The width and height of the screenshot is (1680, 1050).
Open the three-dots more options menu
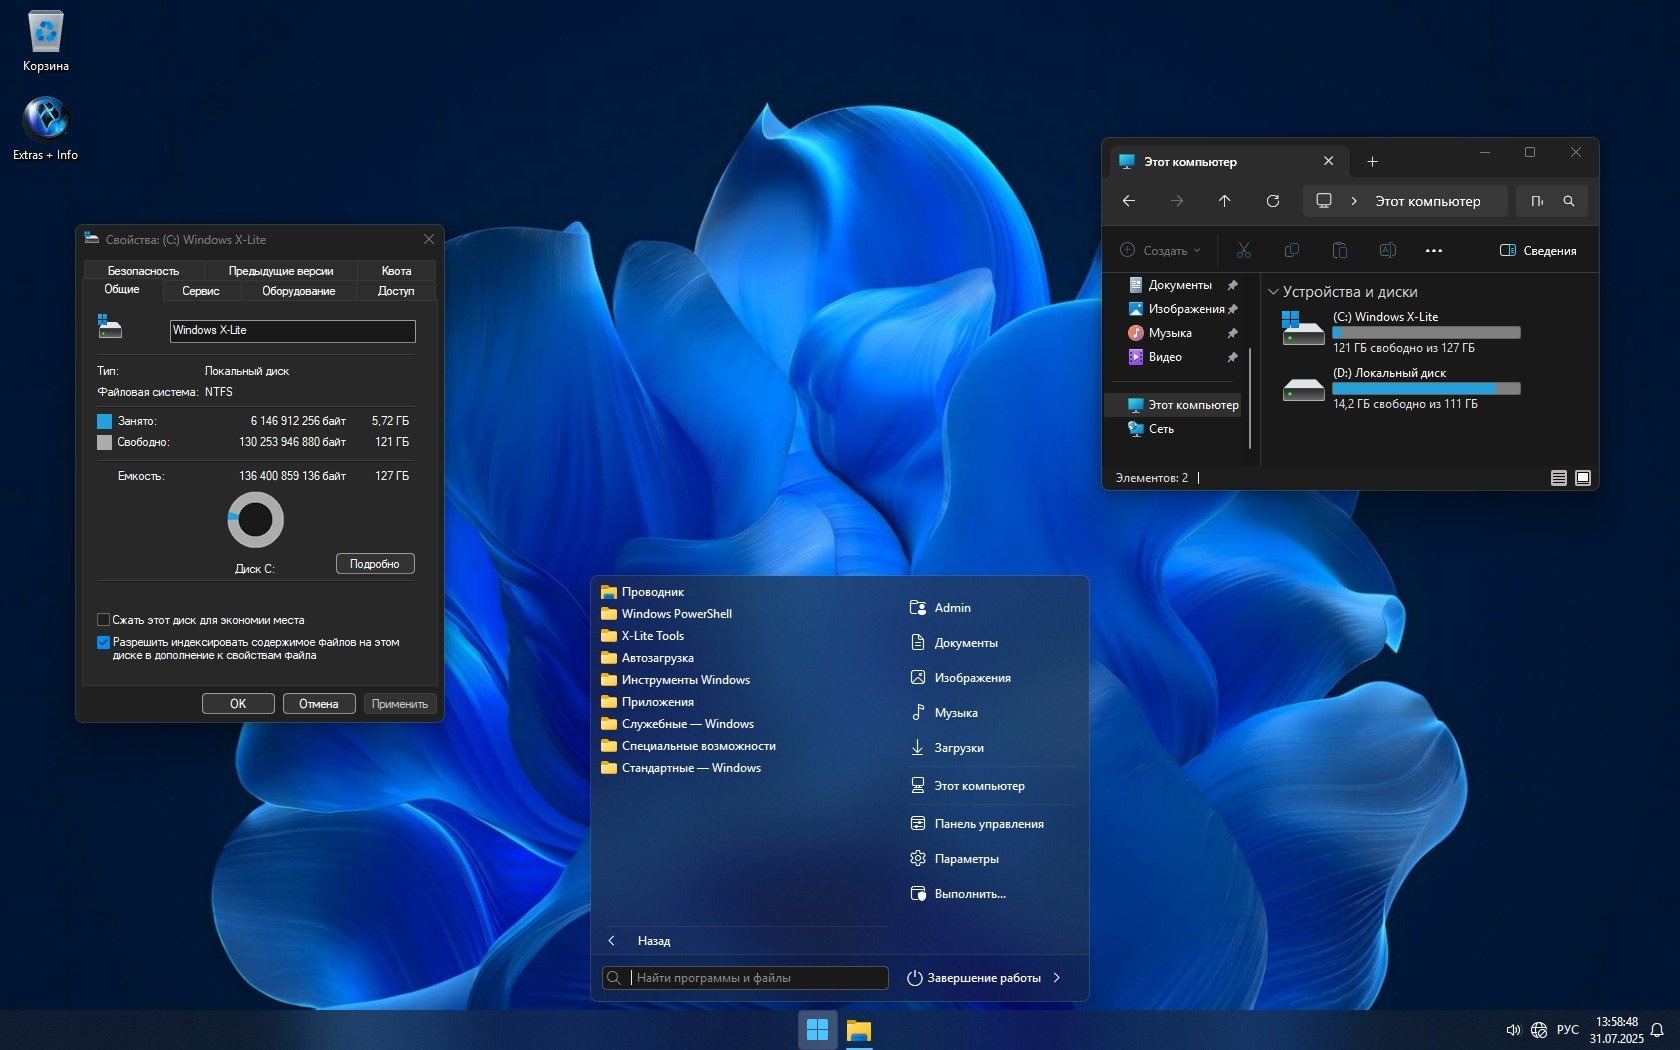[1433, 250]
